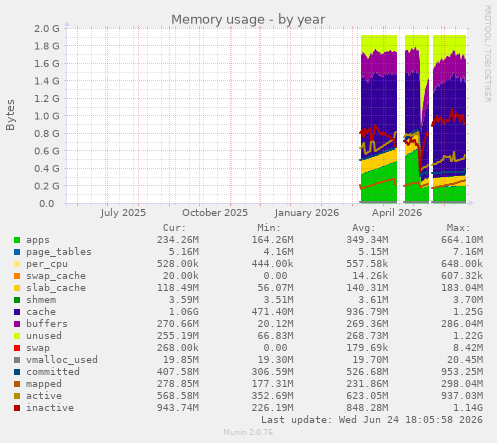Screen dimensions: 497x443
Task: Click the navy committed legend swatch
Action: 17,372
